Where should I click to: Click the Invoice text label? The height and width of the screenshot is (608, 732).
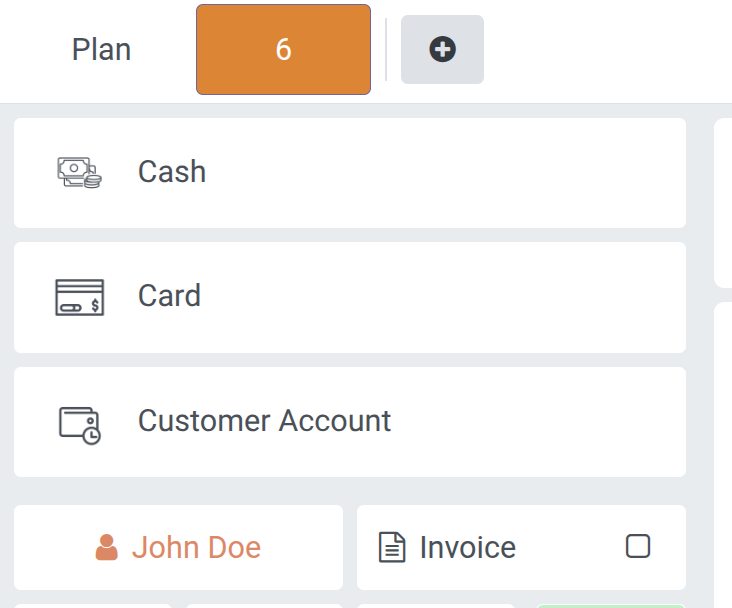pyautogui.click(x=467, y=548)
